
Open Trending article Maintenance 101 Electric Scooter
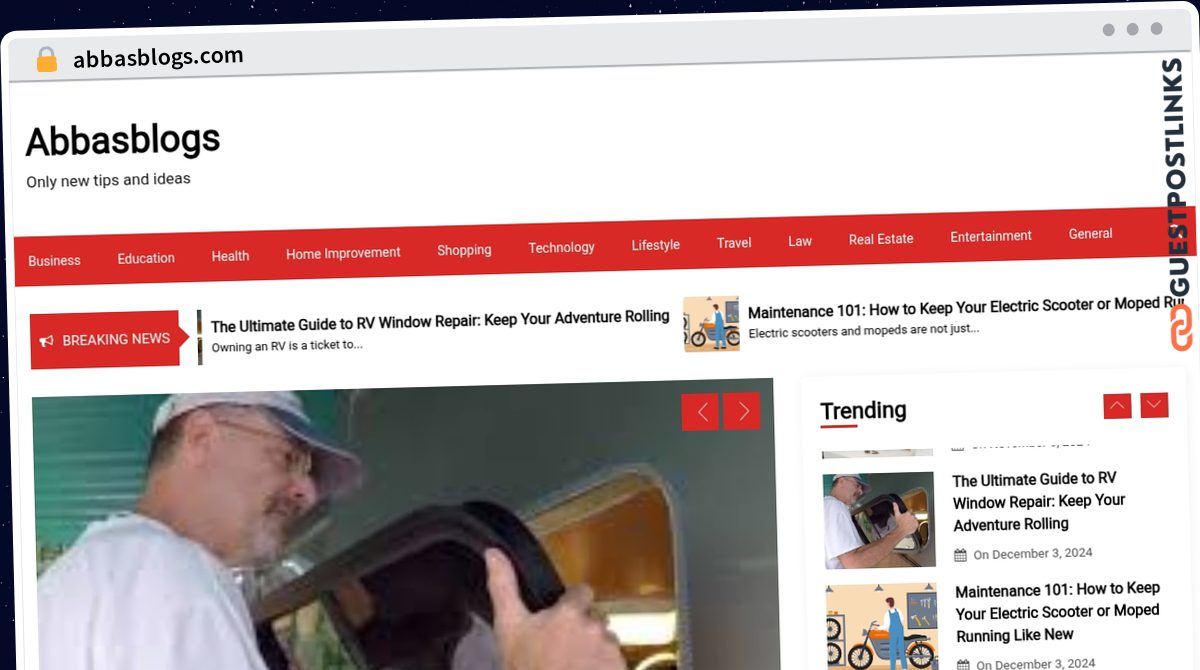(1058, 612)
